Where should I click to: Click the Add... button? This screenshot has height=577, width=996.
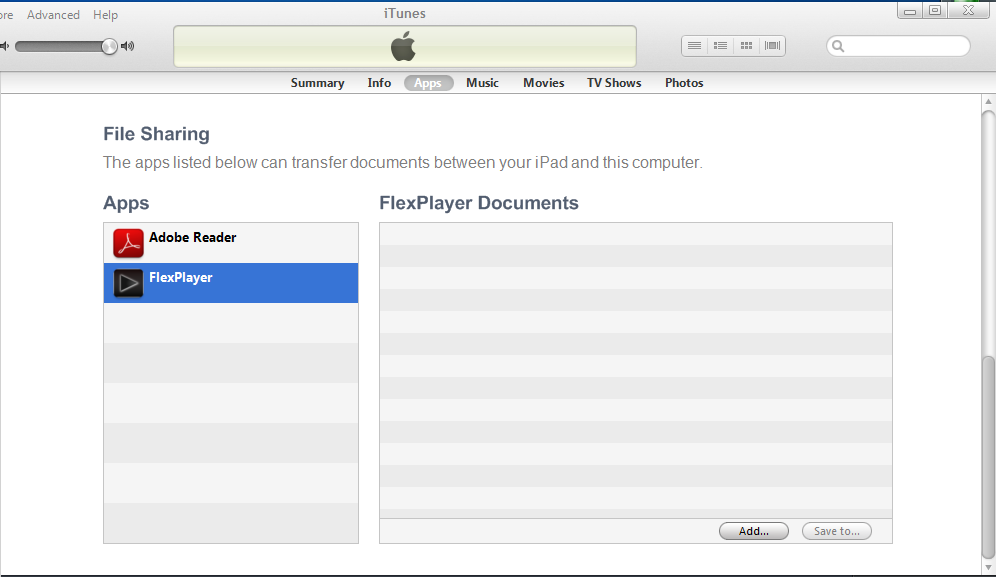pyautogui.click(x=754, y=531)
